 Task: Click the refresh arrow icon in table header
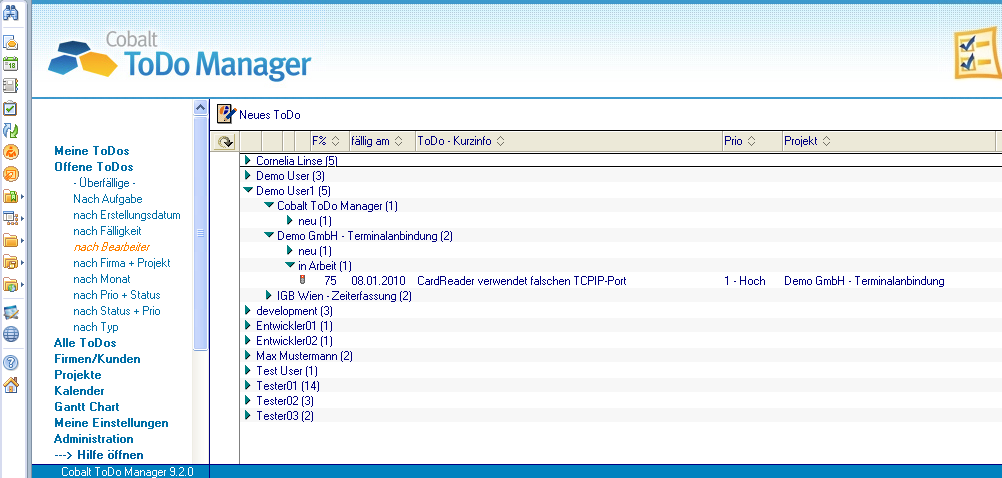pyautogui.click(x=225, y=142)
